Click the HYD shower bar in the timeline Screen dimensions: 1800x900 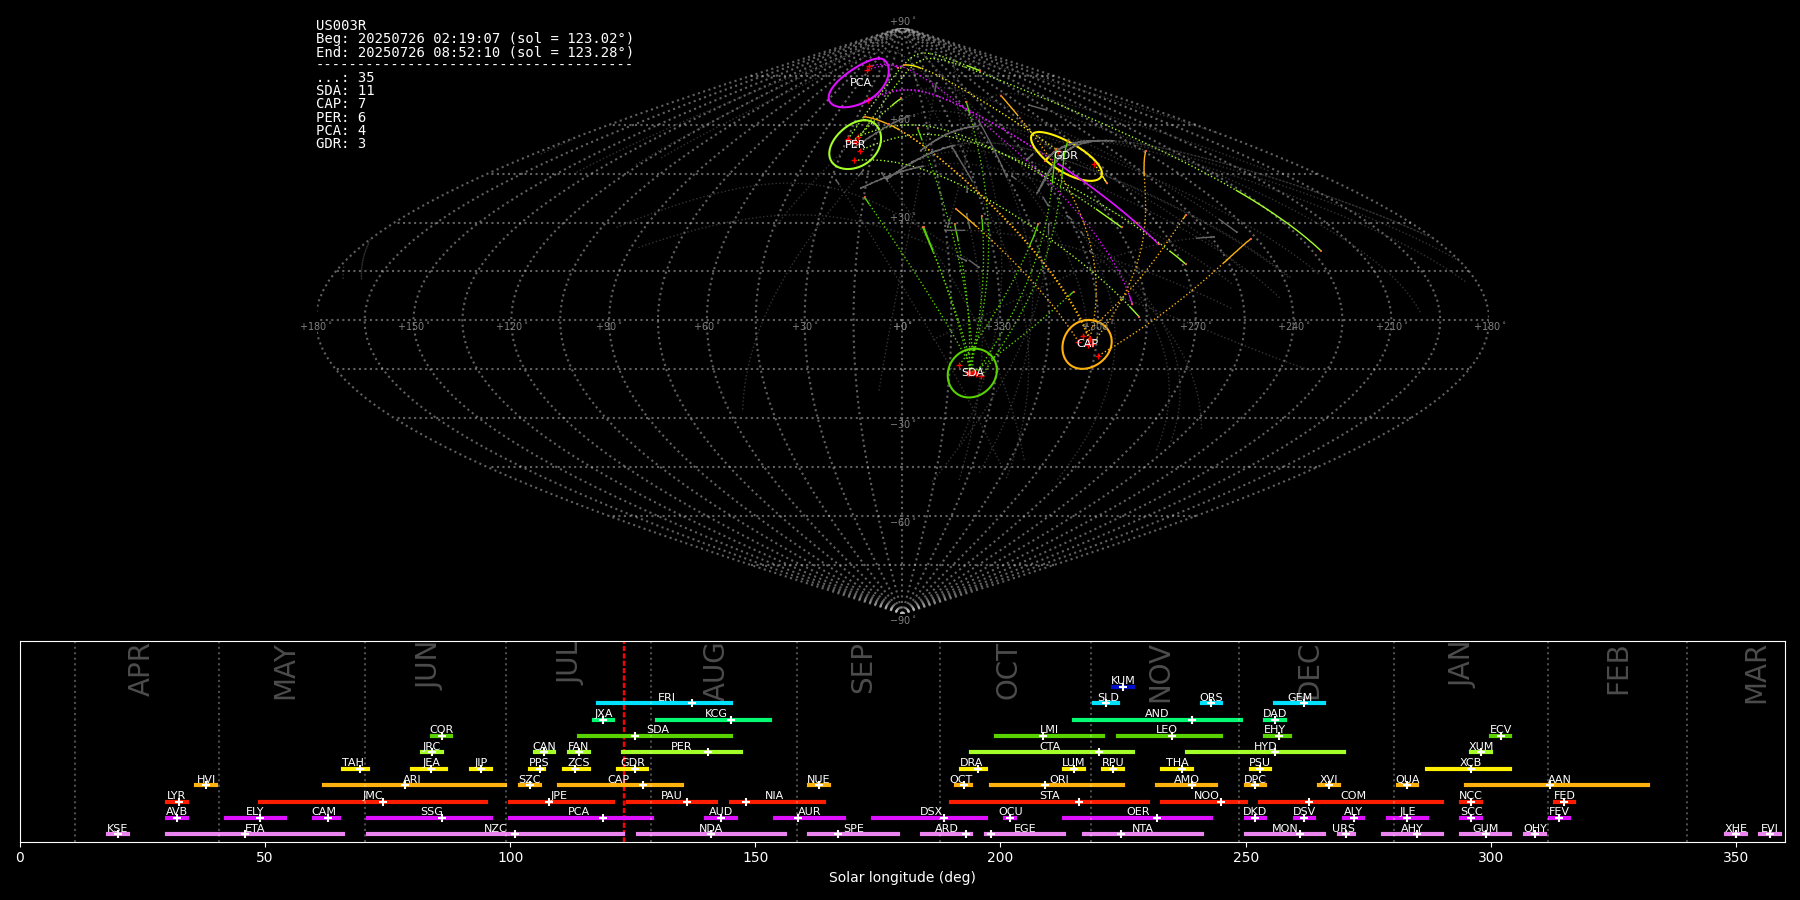(1265, 752)
